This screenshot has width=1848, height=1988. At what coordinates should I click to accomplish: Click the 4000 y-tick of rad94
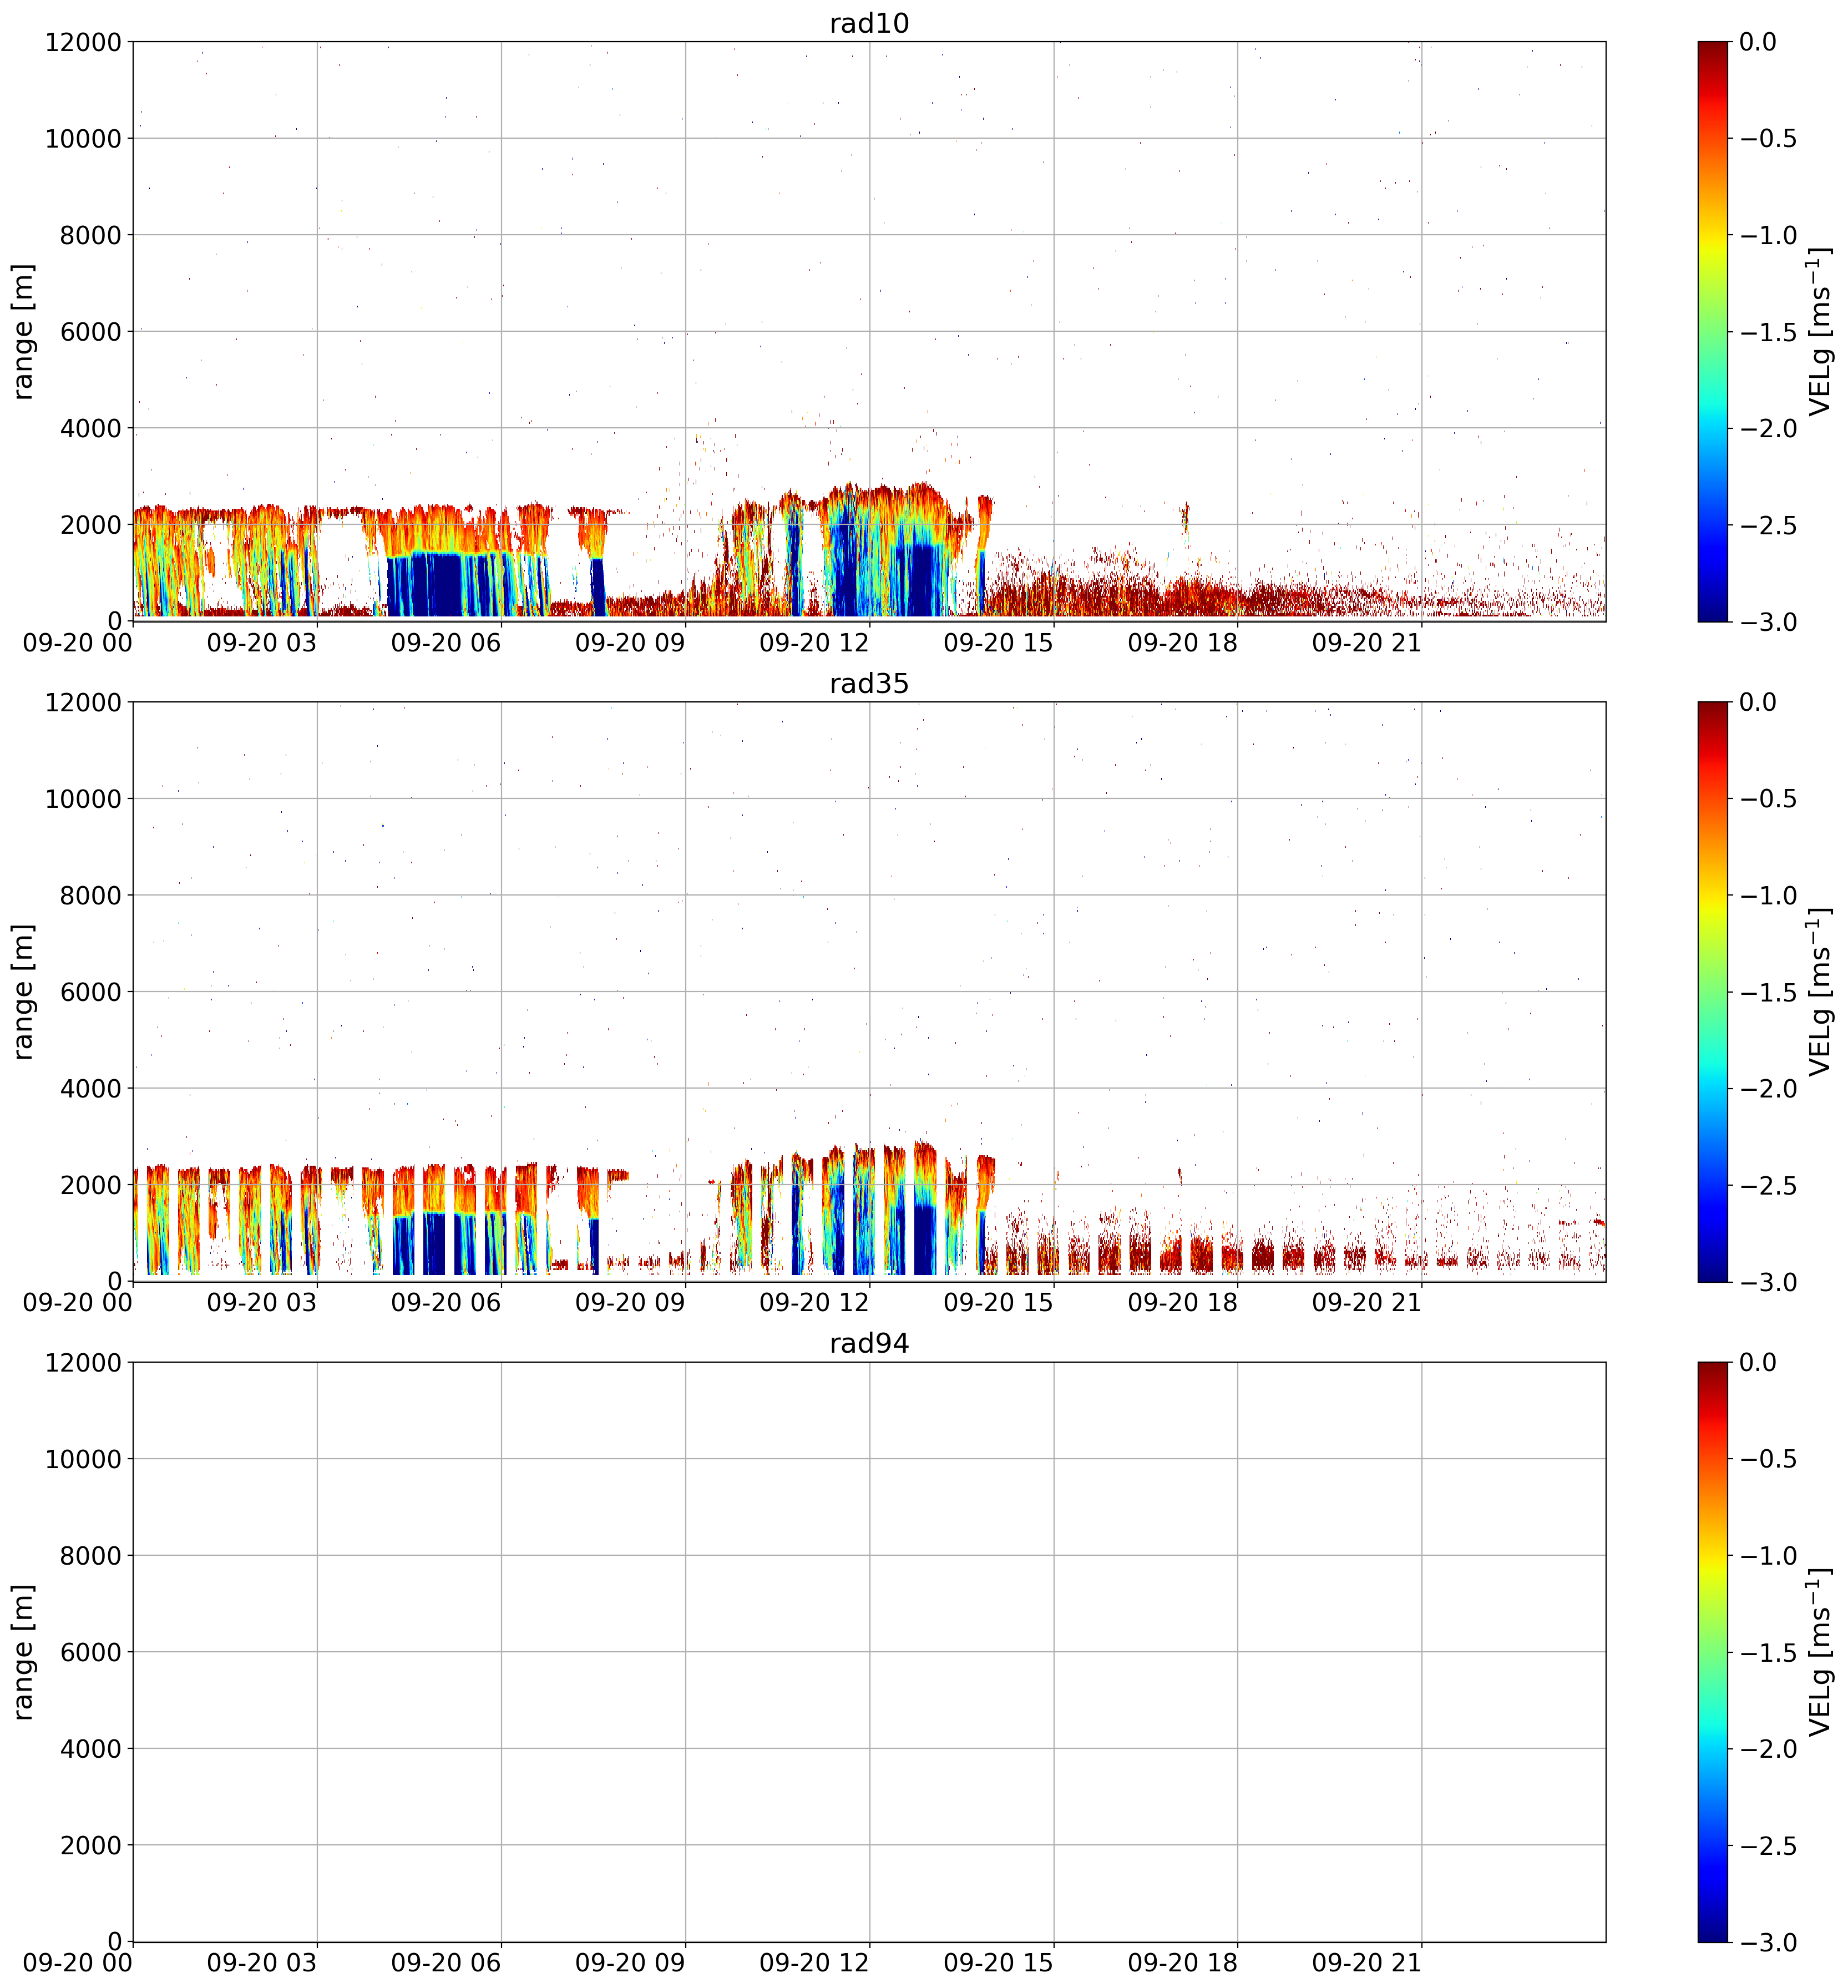tap(90, 1749)
